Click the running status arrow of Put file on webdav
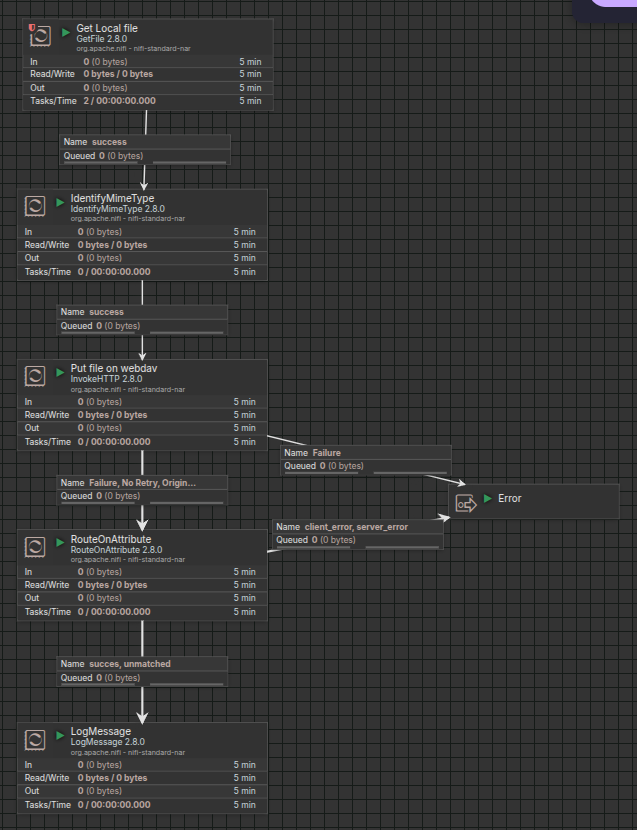This screenshot has height=830, width=637. [60, 373]
